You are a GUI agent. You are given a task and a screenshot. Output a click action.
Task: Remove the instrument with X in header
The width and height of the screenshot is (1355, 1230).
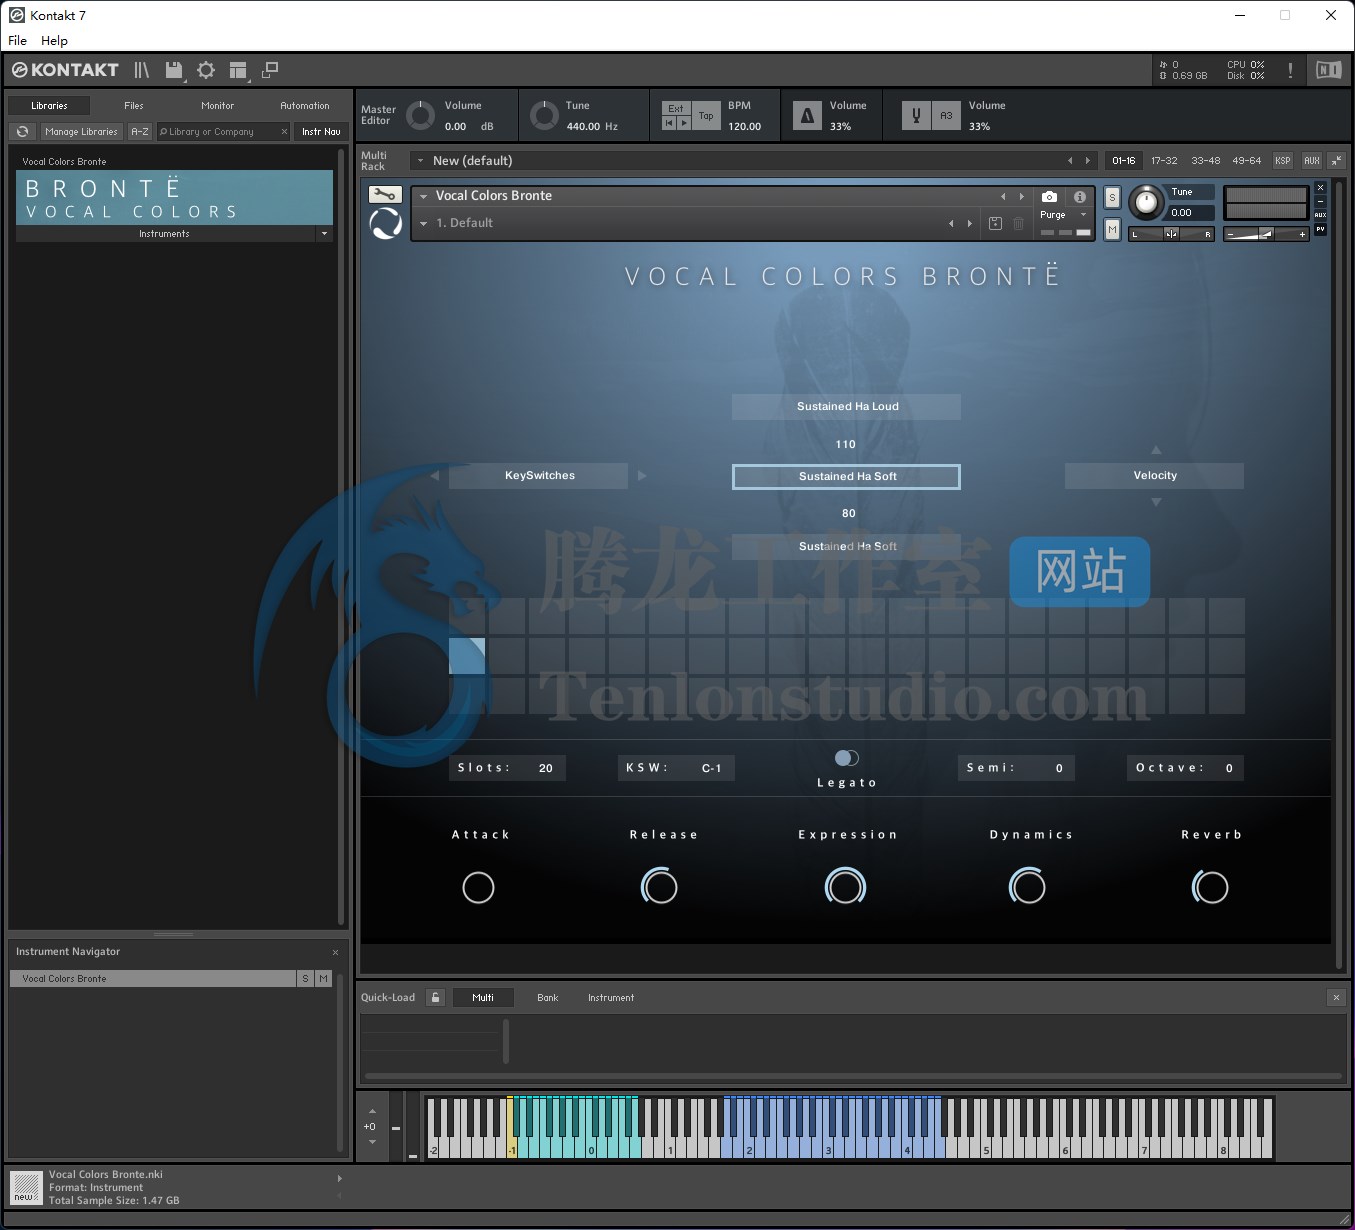click(x=1320, y=188)
